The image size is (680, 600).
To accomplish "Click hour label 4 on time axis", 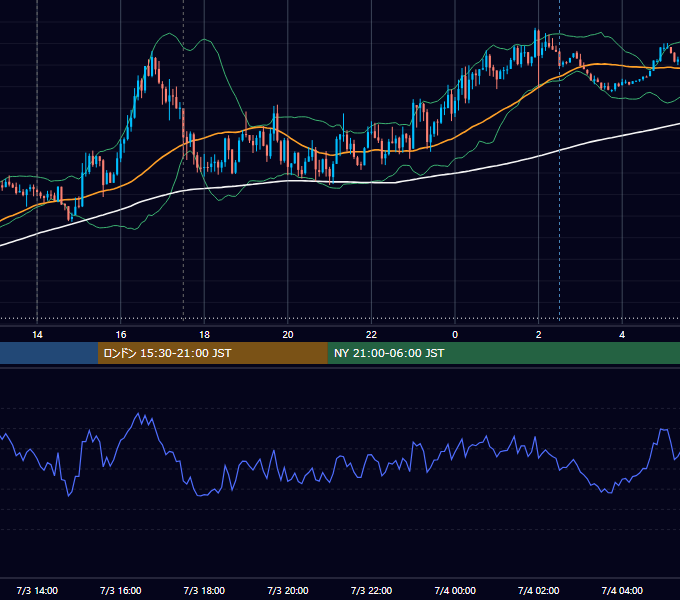I will click(622, 335).
